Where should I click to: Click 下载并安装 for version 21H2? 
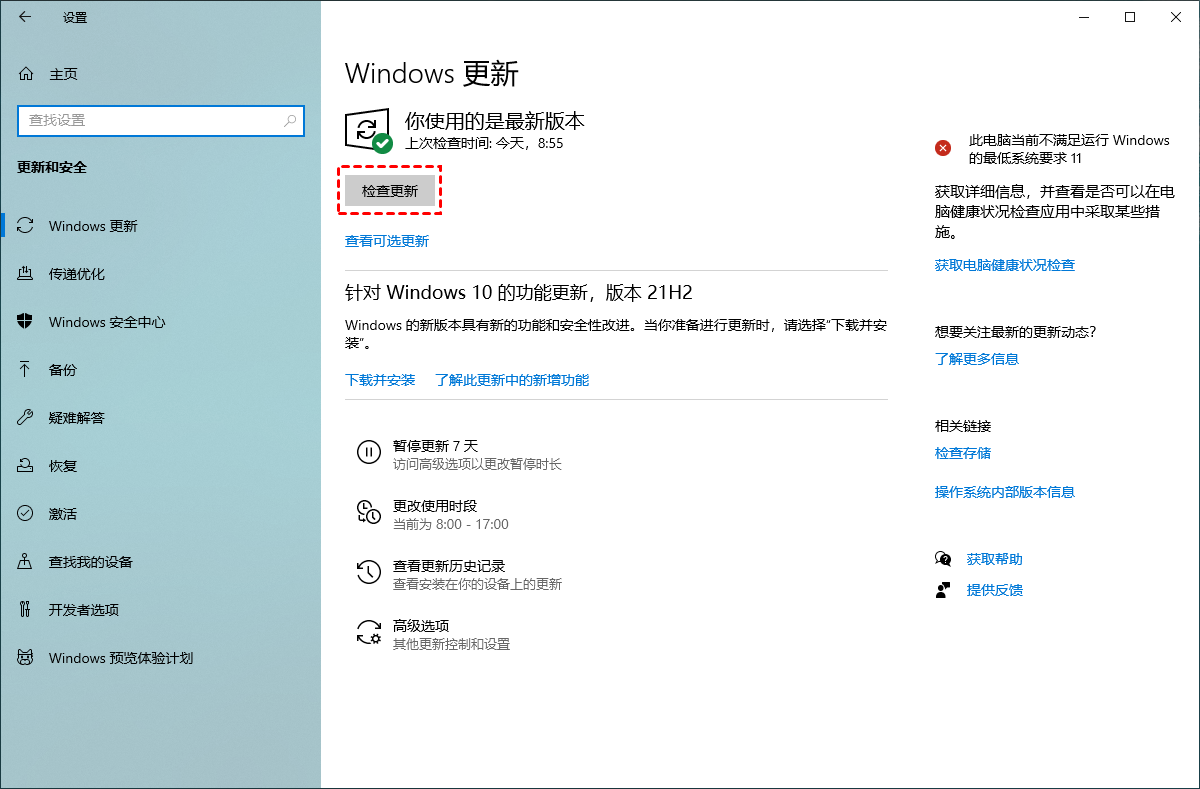380,380
